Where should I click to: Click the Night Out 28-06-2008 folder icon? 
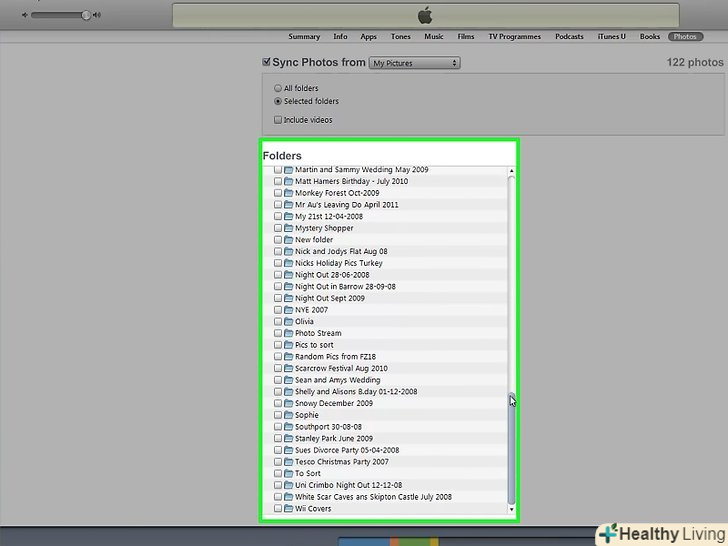(x=288, y=274)
